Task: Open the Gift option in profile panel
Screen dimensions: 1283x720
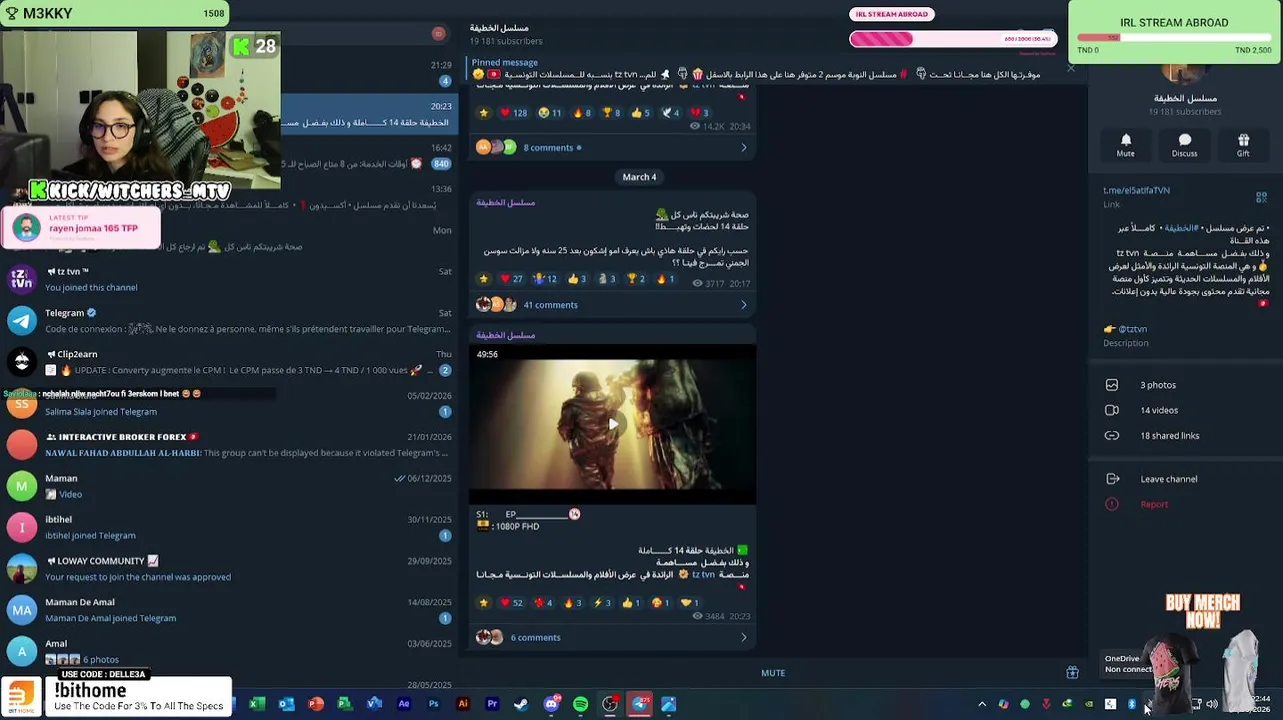Action: (x=1243, y=145)
